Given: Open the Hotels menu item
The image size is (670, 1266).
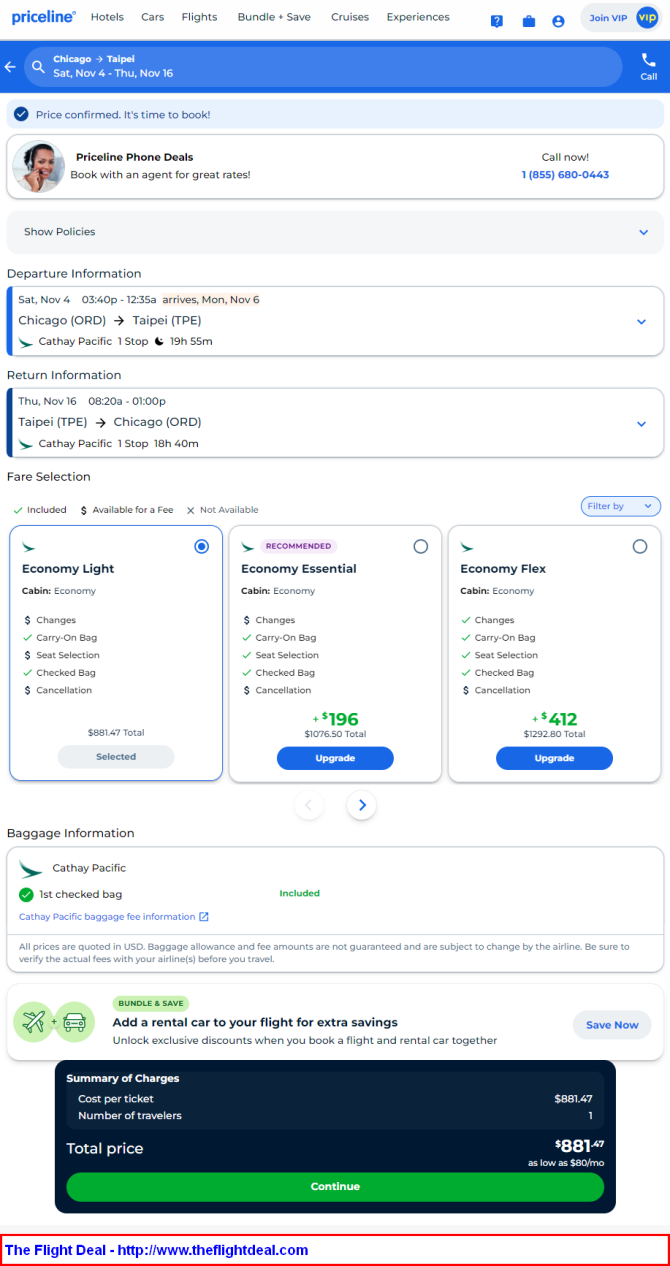Looking at the screenshot, I should pyautogui.click(x=107, y=17).
